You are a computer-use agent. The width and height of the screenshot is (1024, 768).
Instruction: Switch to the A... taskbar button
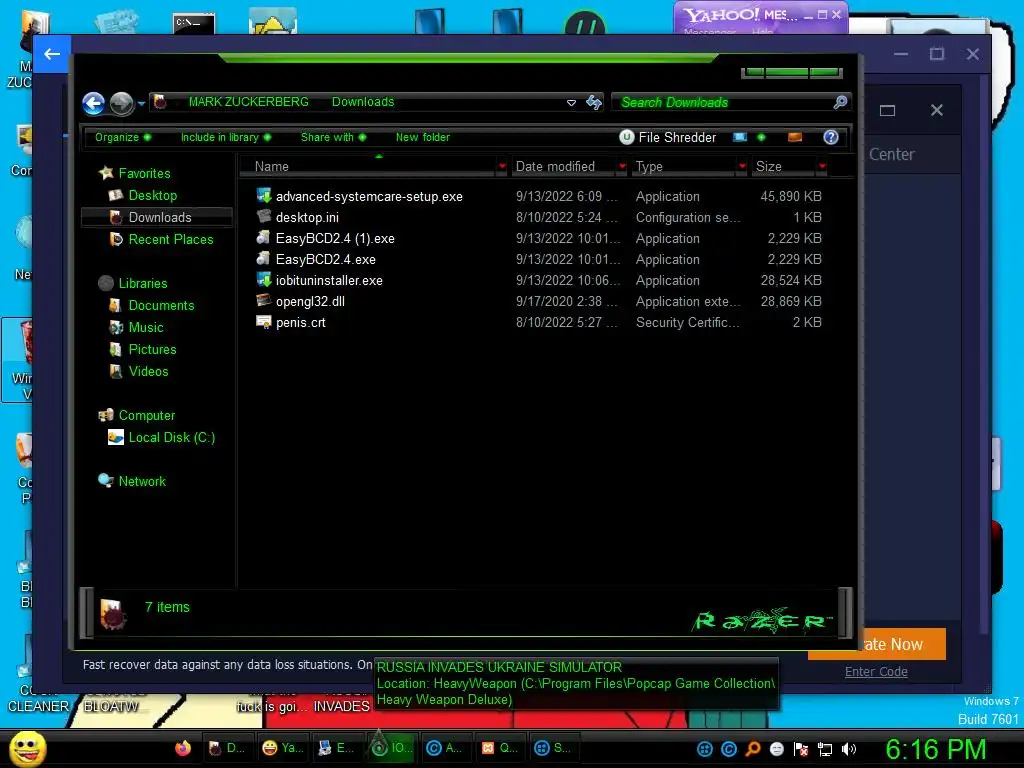[x=444, y=748]
